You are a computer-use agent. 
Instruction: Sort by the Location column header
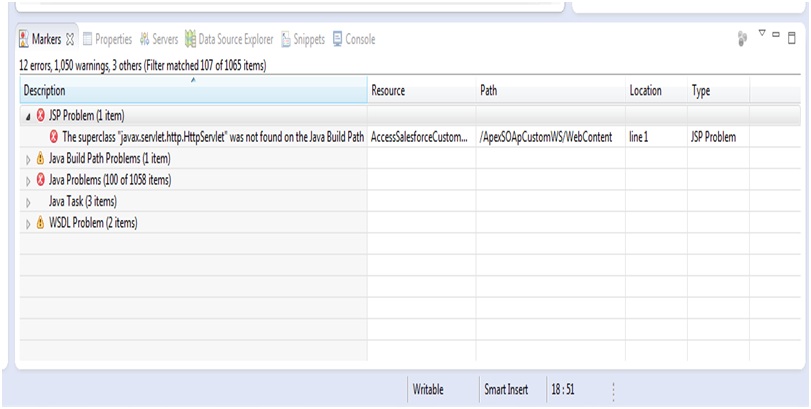pos(656,90)
